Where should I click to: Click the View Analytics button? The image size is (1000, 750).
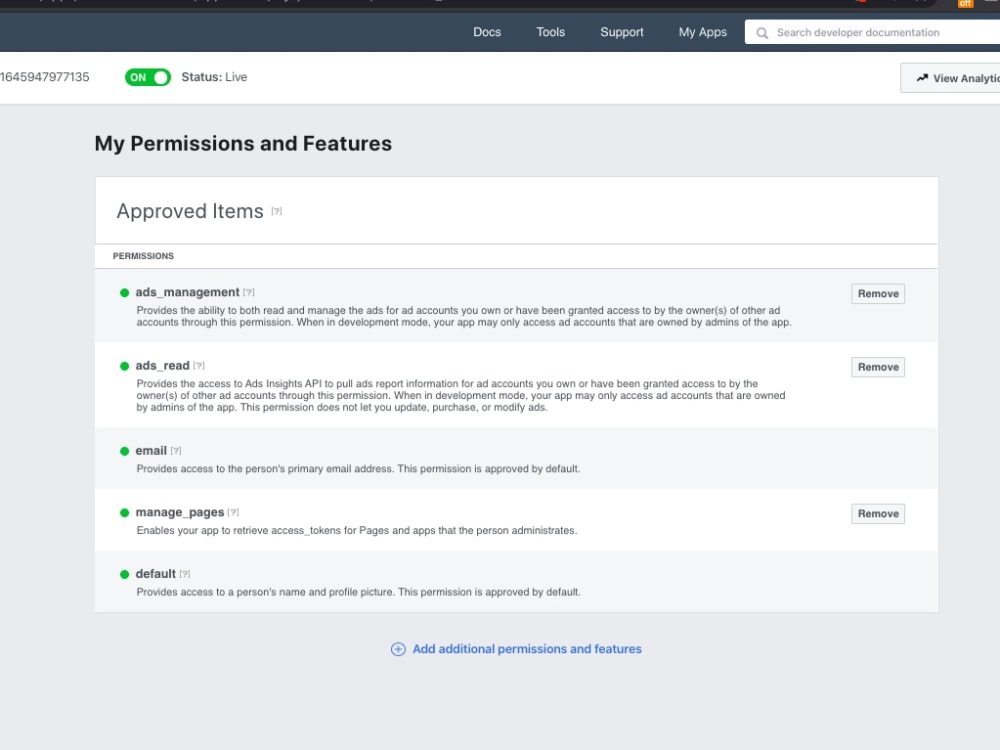pos(952,78)
